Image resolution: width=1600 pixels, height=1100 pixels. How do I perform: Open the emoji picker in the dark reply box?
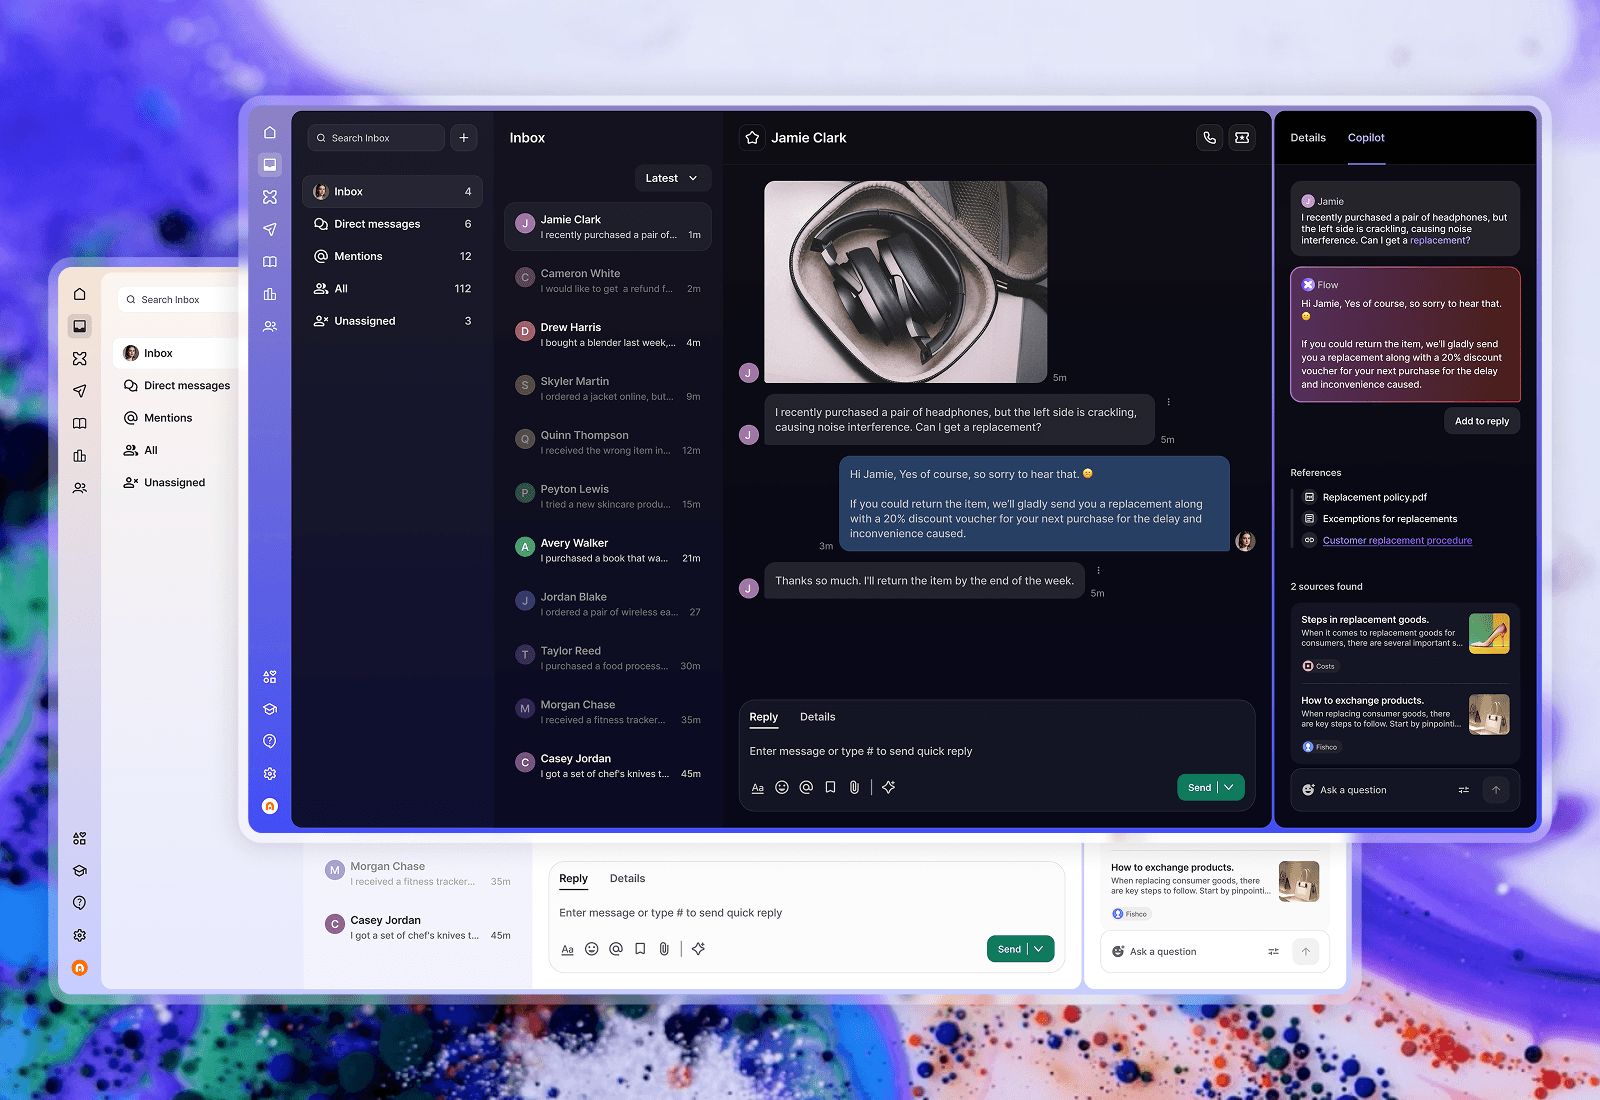coord(782,788)
